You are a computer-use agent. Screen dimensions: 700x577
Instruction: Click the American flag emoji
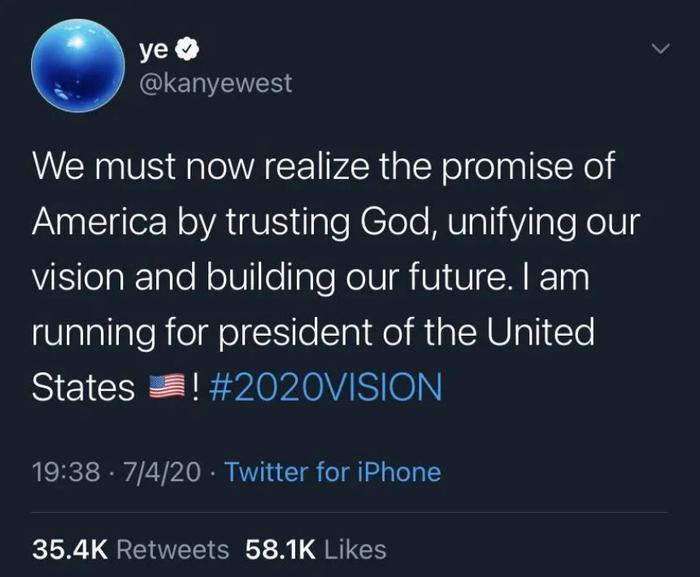coord(166,386)
